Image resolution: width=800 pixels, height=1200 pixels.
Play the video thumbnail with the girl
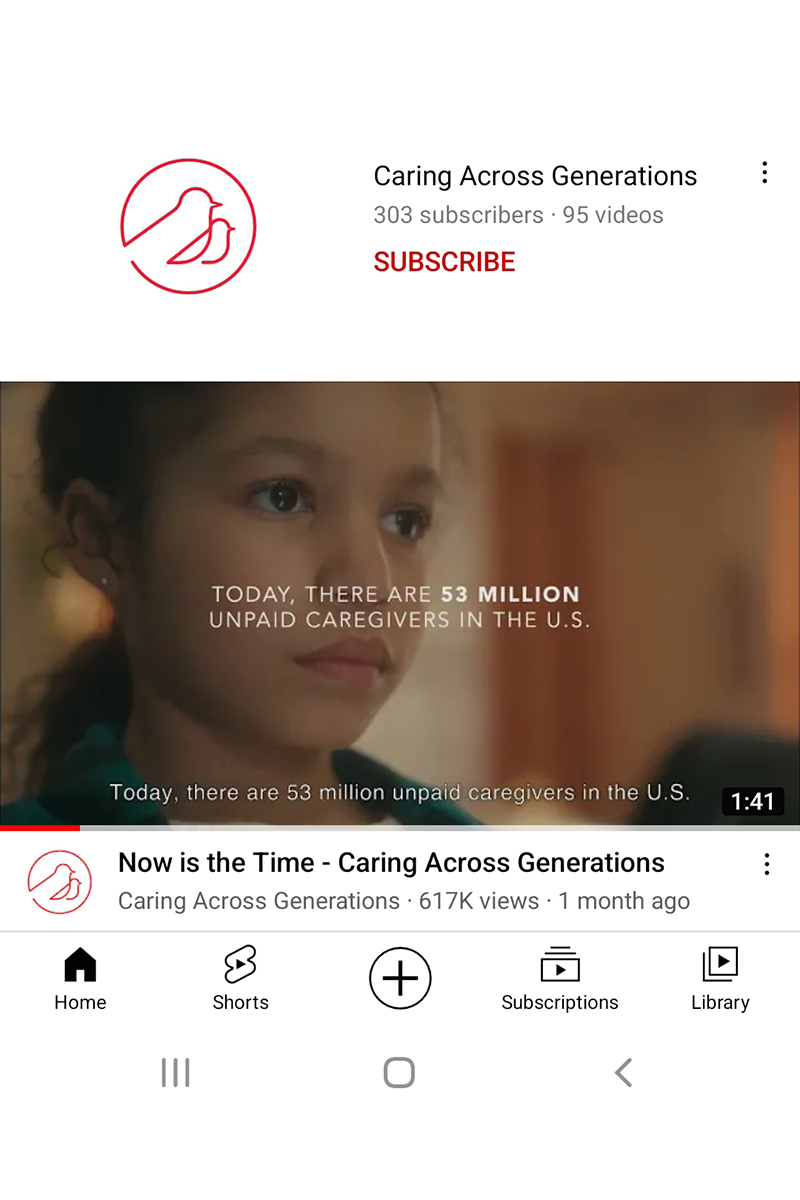pyautogui.click(x=400, y=603)
